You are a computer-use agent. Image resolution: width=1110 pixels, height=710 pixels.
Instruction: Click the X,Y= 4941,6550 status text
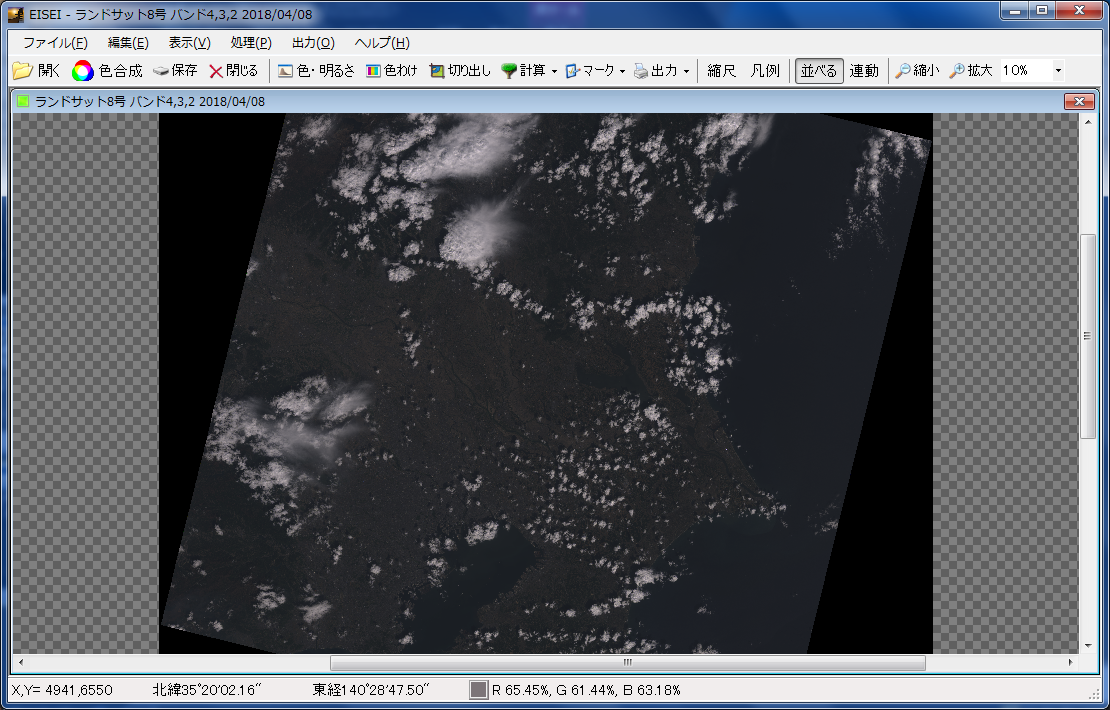pyautogui.click(x=62, y=690)
